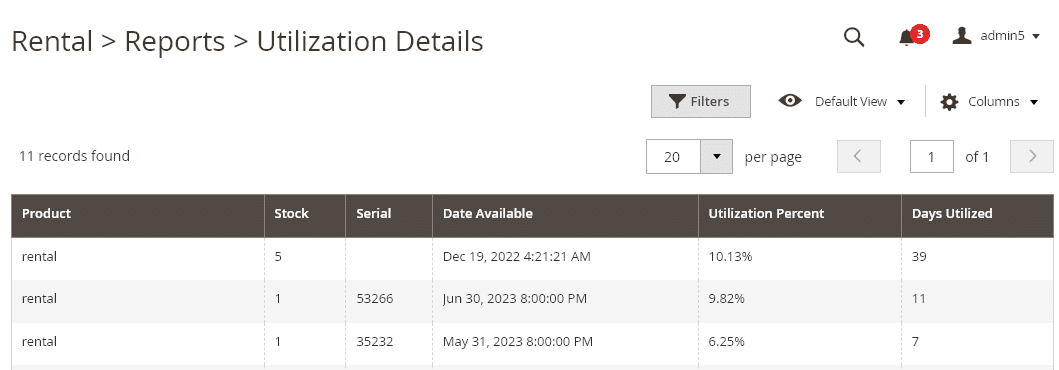Open the per page count dropdown arrow
1059x370 pixels.
(x=717, y=157)
